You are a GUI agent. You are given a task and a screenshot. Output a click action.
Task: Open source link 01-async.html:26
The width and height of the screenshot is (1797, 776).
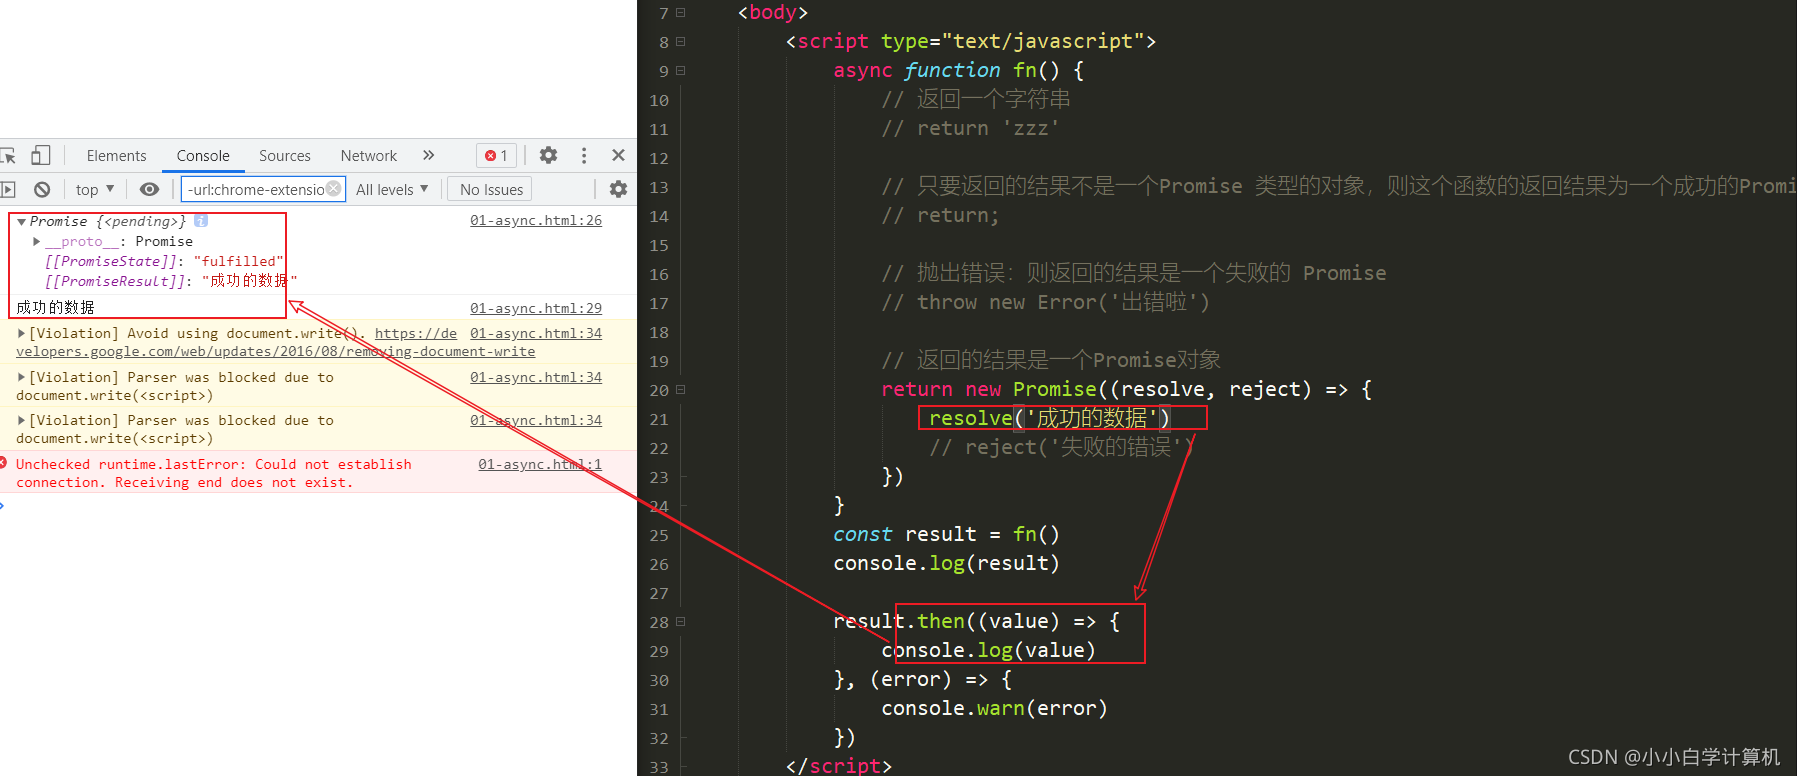tap(536, 220)
